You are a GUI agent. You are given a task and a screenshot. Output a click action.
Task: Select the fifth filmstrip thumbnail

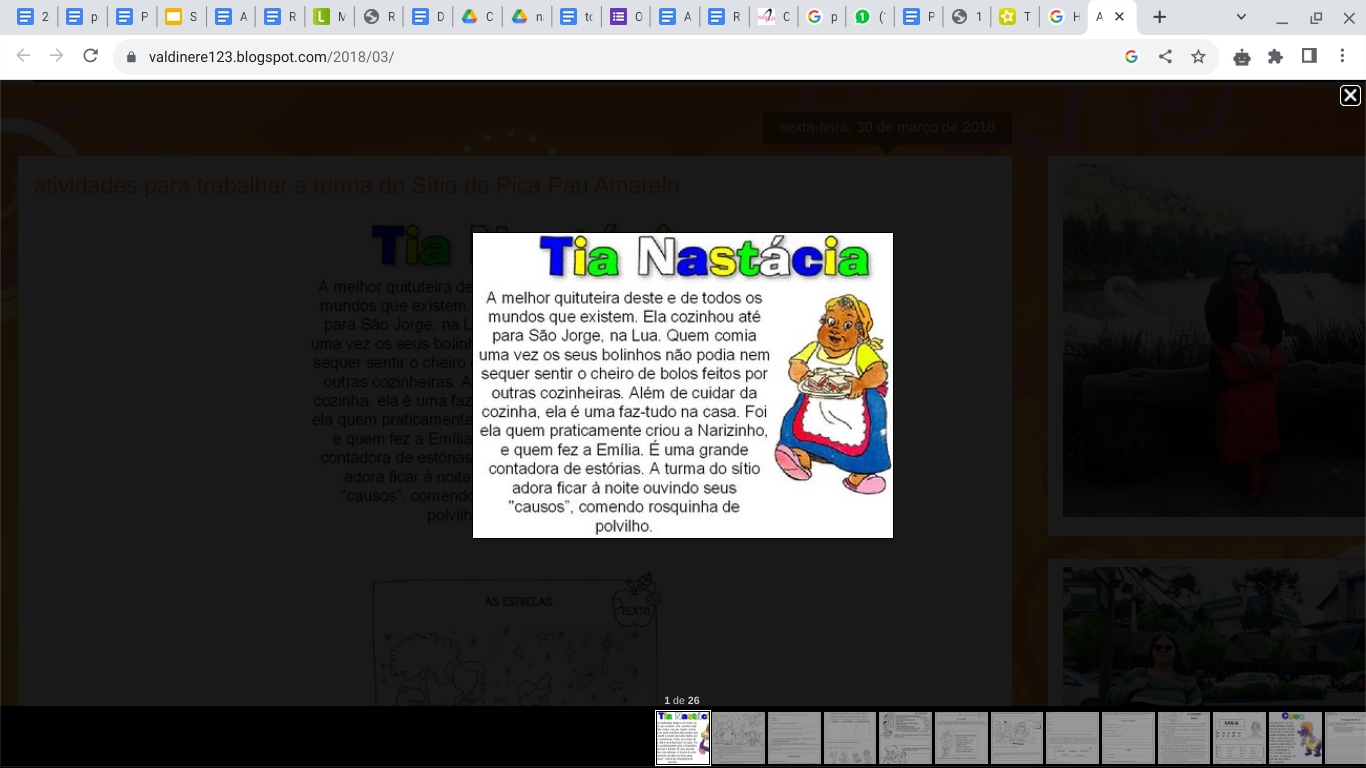point(905,738)
